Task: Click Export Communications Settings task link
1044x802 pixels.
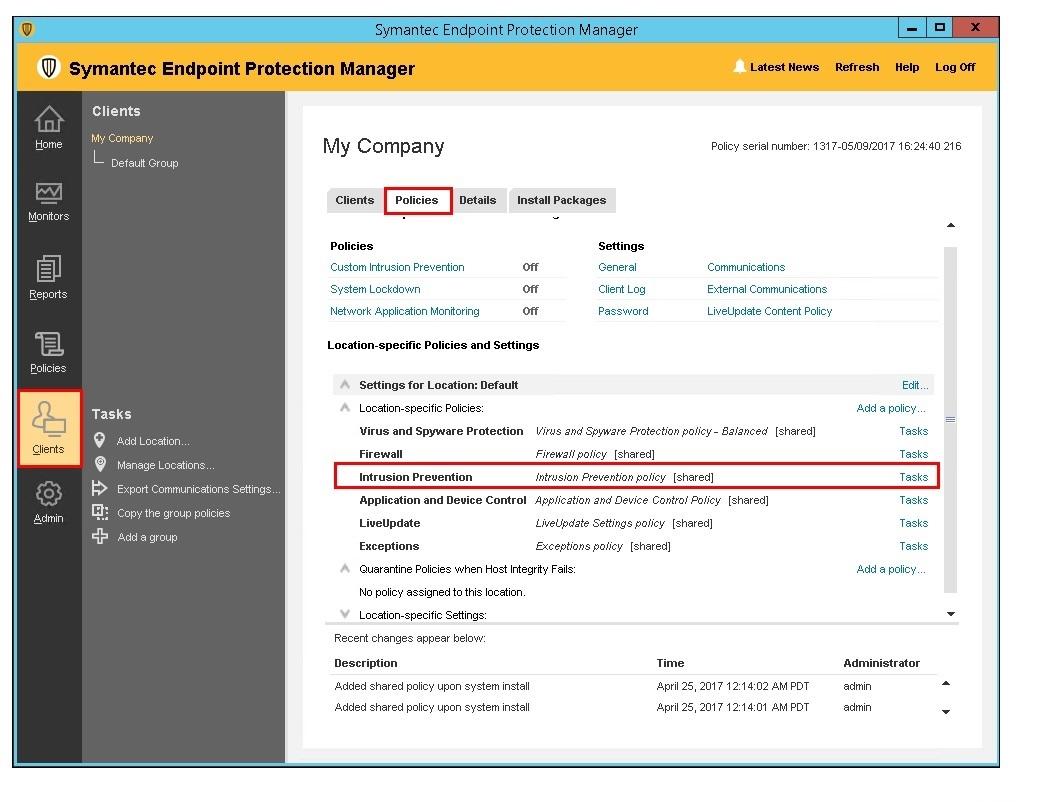Action: coord(198,489)
